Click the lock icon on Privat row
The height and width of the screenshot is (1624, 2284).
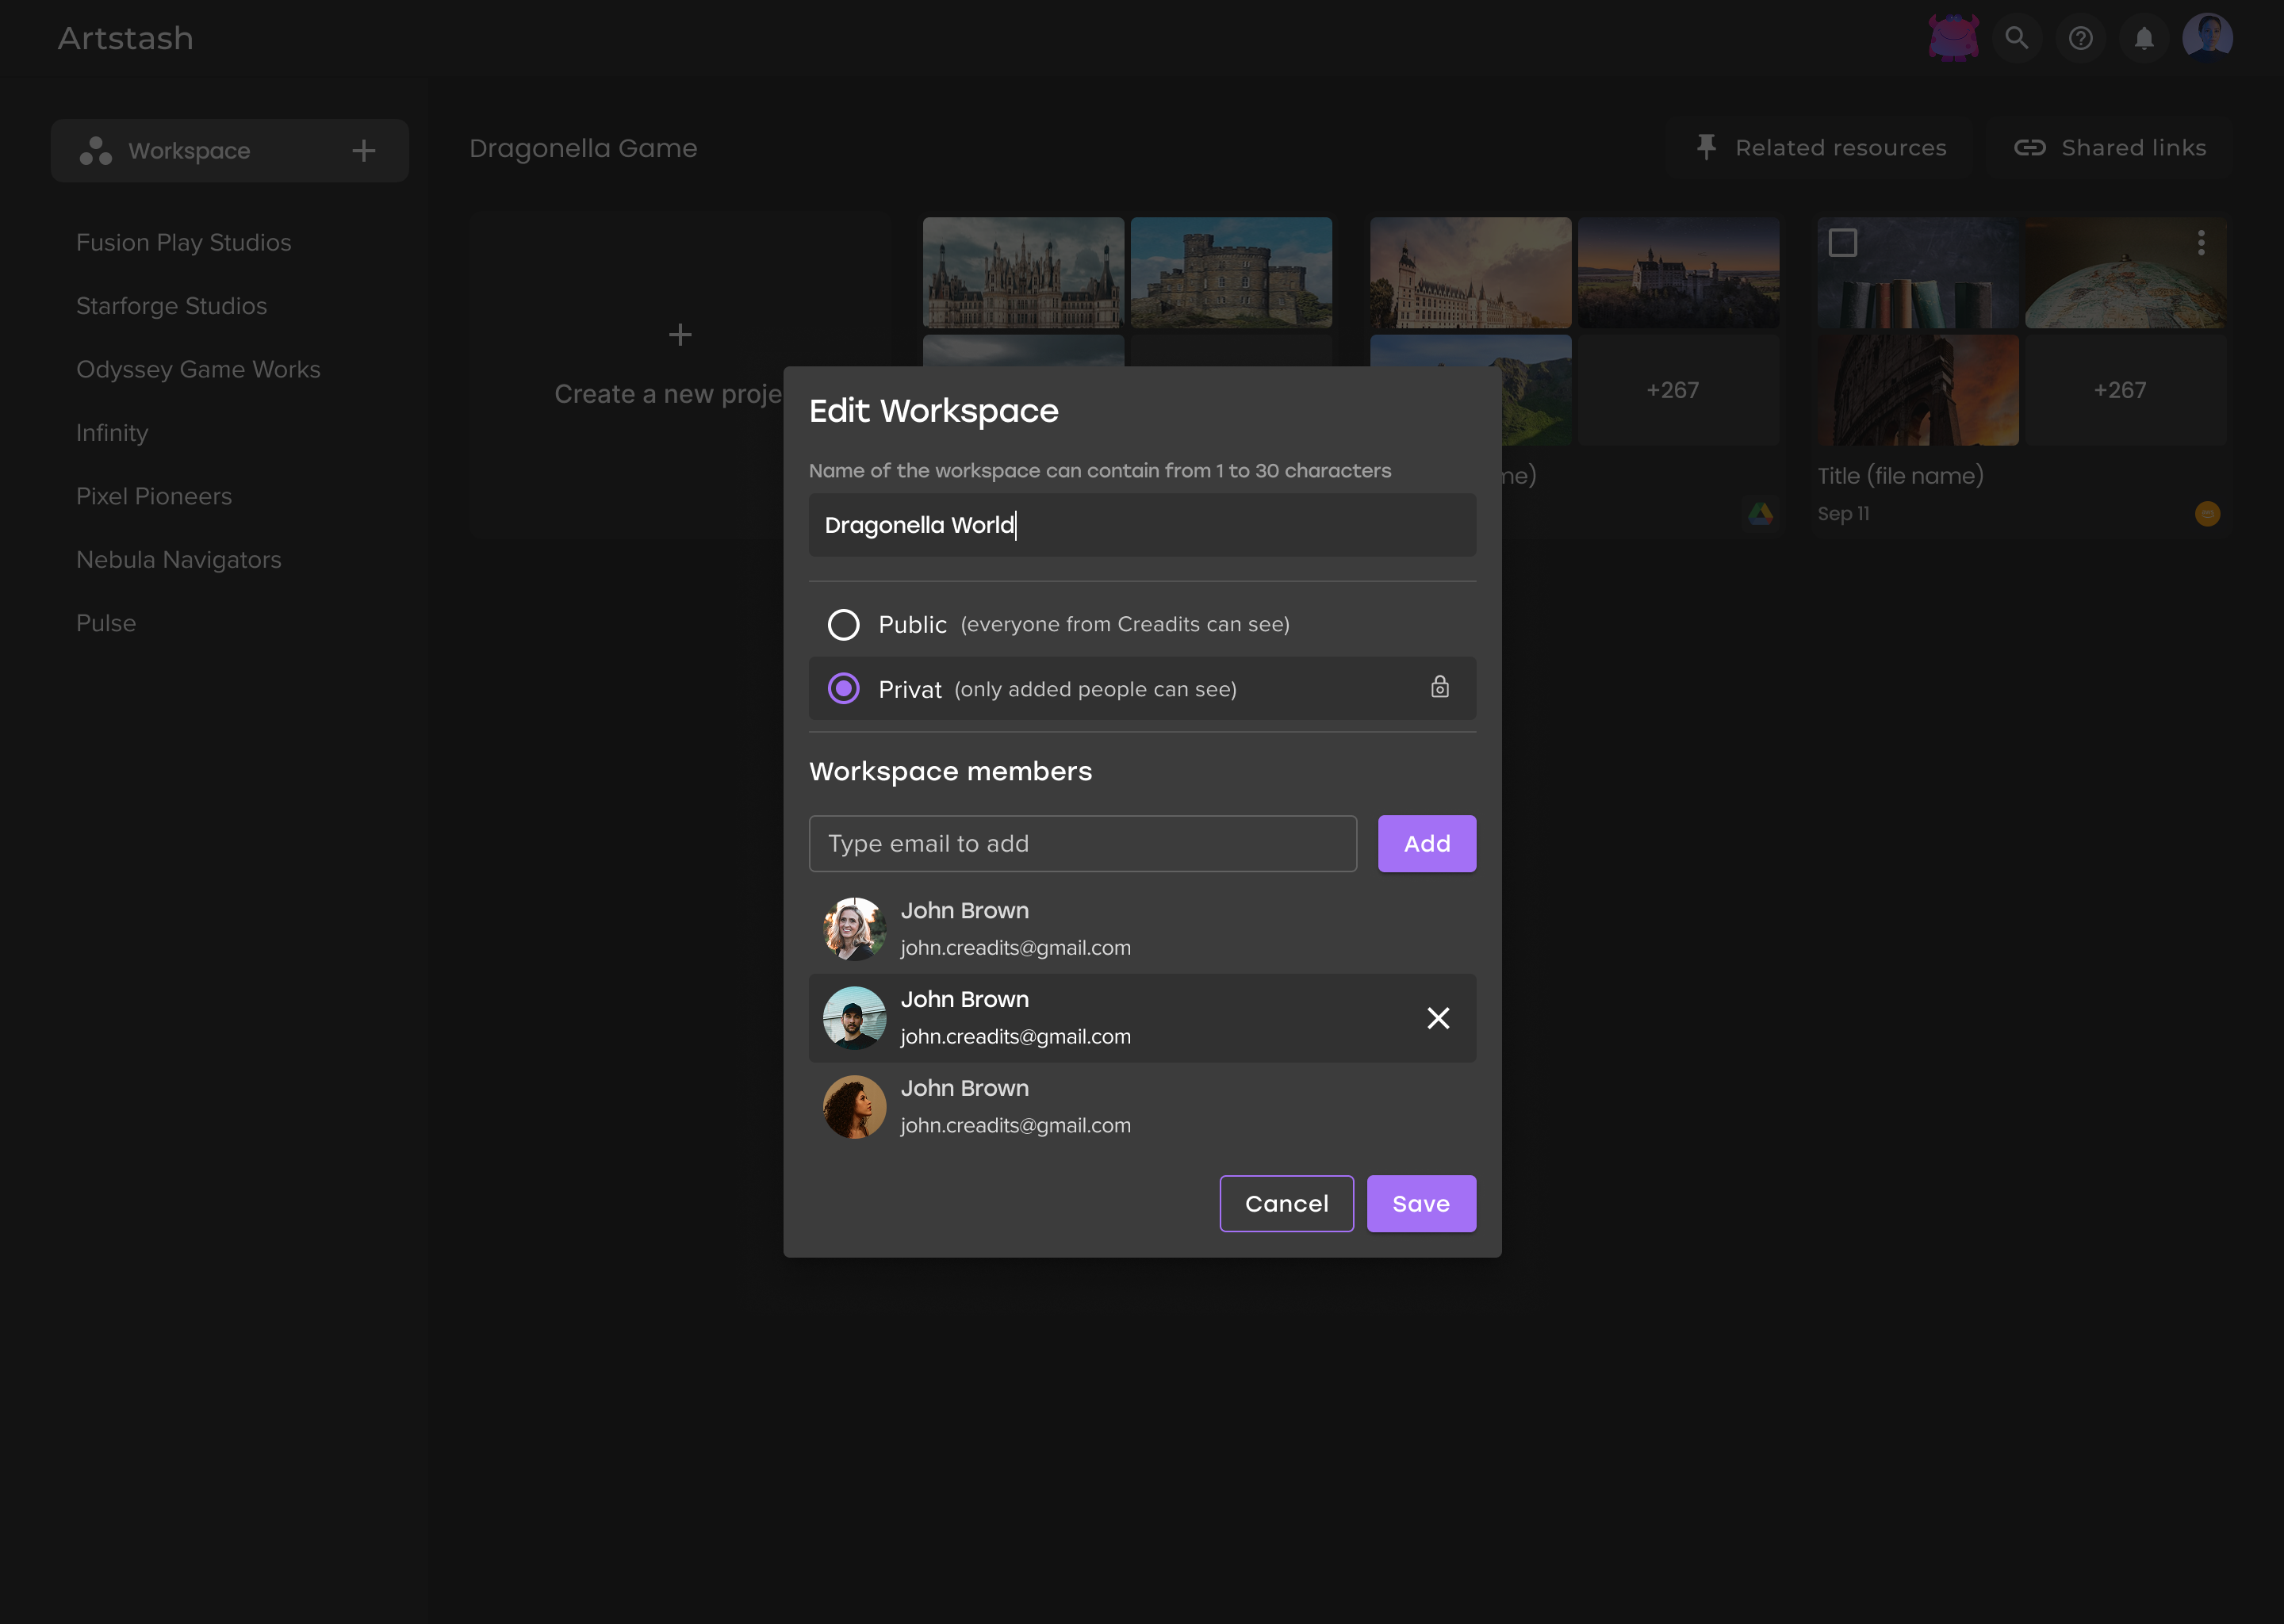point(1439,687)
